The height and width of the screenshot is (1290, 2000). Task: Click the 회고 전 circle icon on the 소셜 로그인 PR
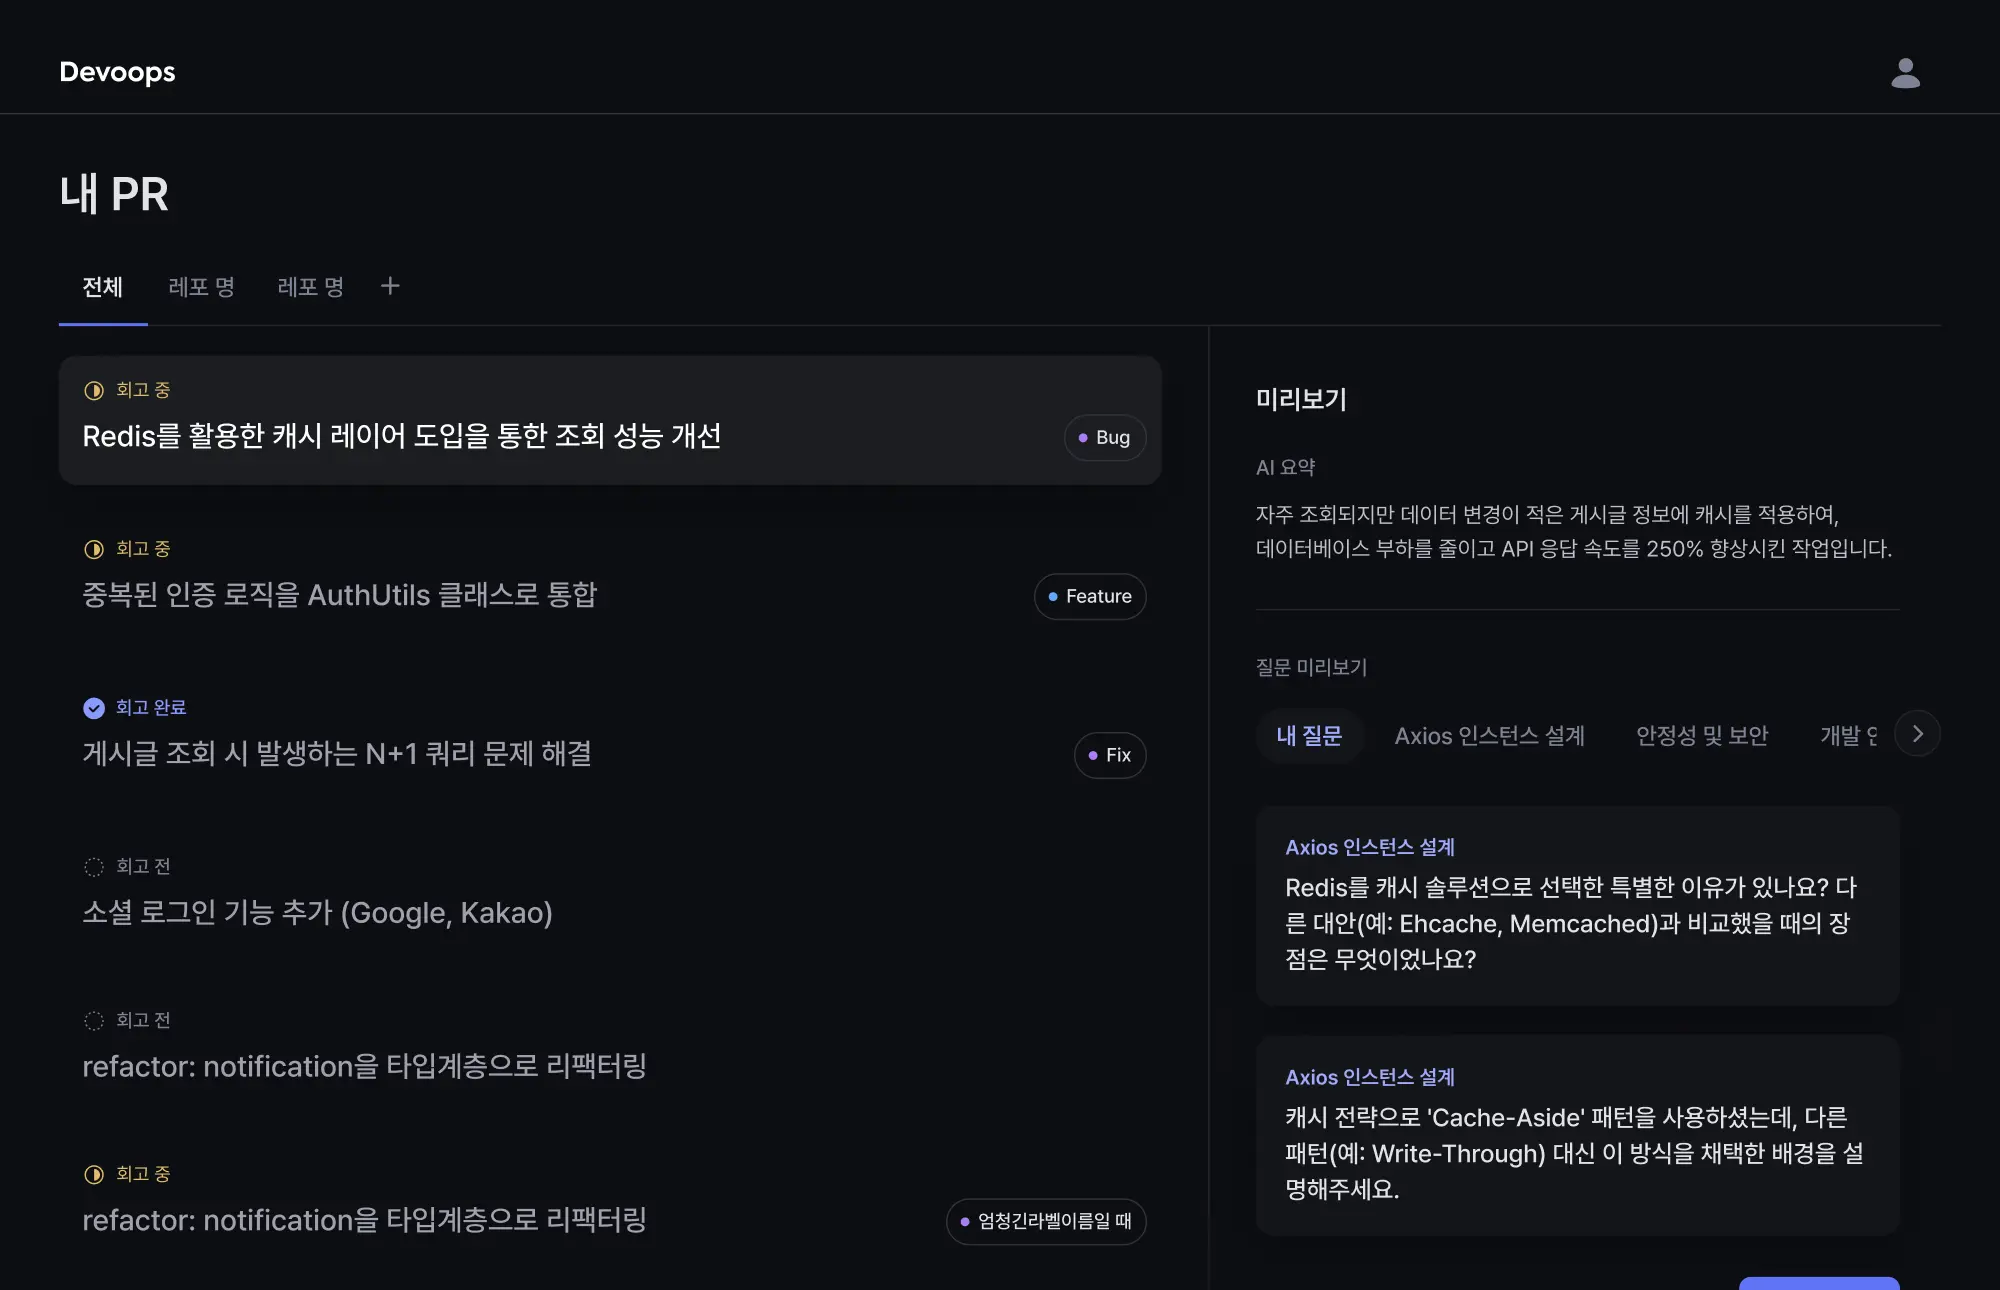95,866
